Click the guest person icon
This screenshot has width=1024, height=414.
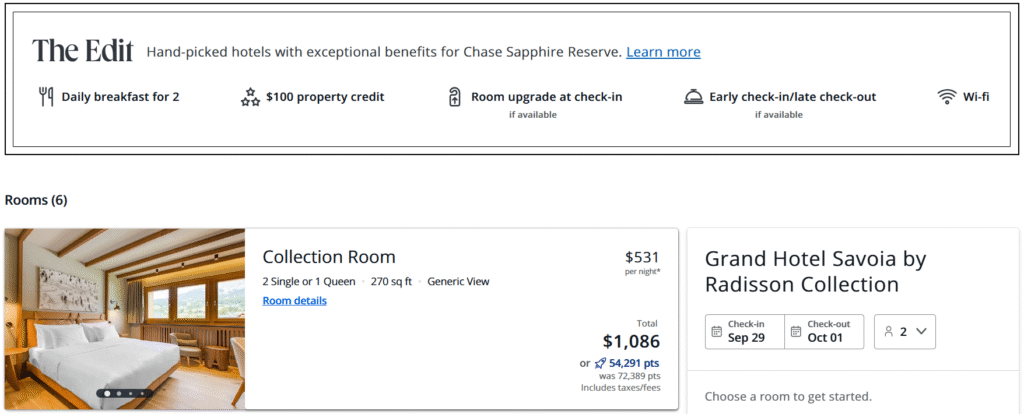pyautogui.click(x=888, y=331)
